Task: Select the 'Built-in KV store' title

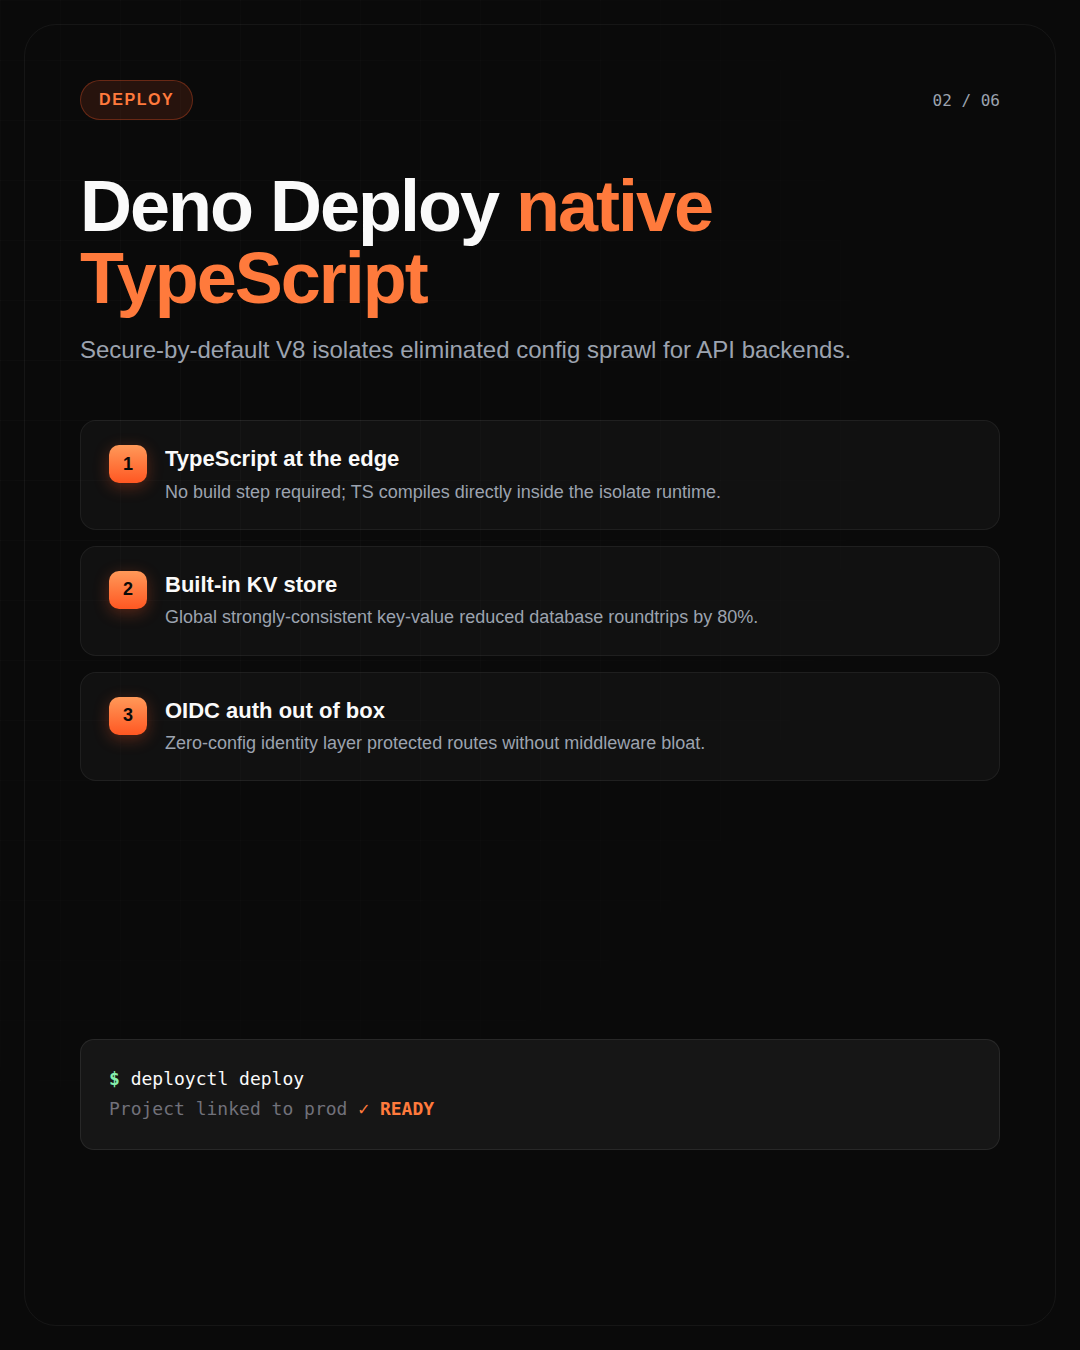Action: 251,585
